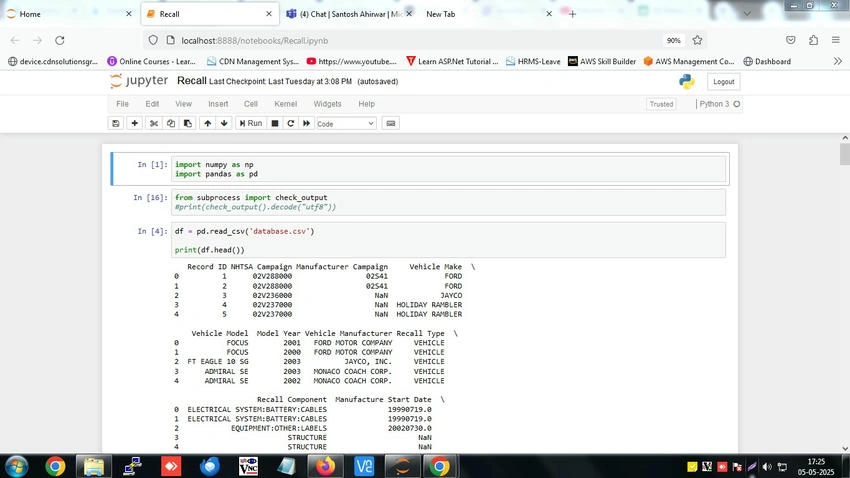
Task: Open the File Explorer taskbar icon
Action: click(94, 466)
